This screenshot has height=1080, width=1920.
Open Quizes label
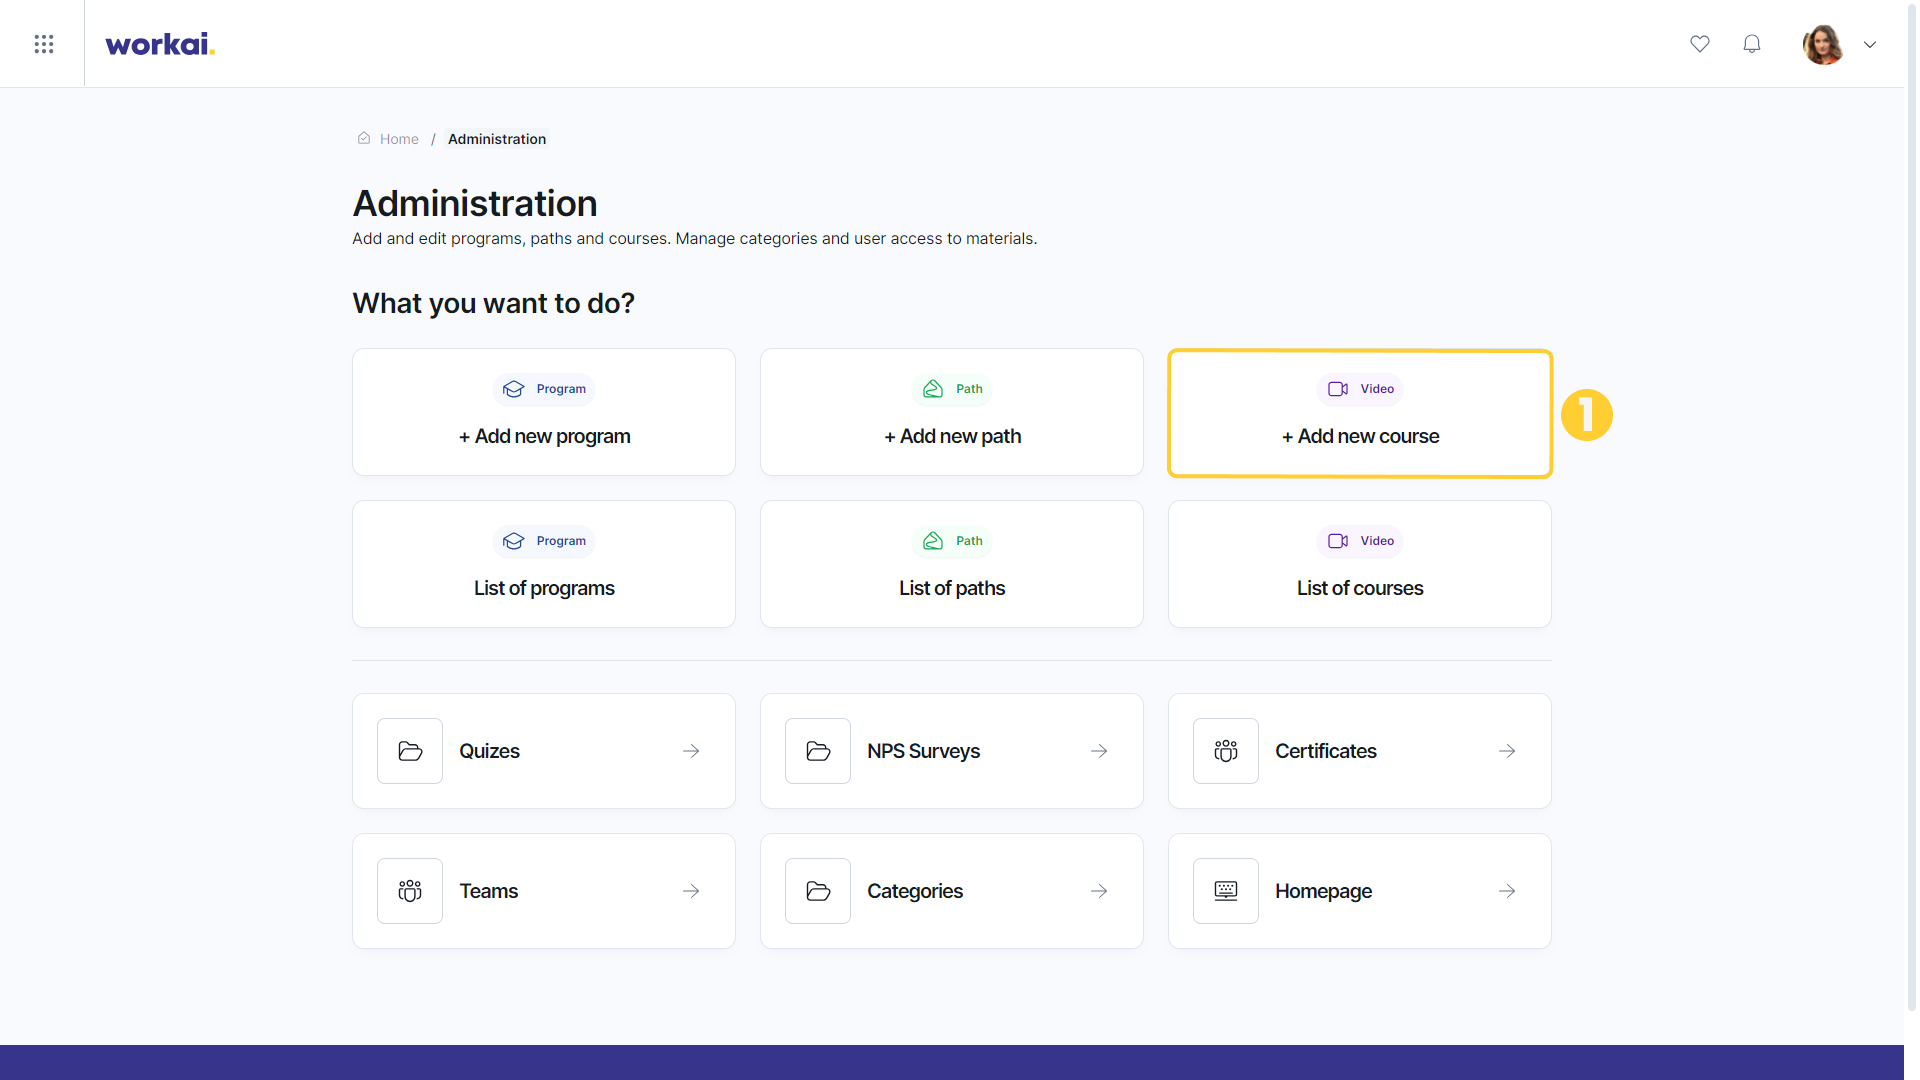489,751
